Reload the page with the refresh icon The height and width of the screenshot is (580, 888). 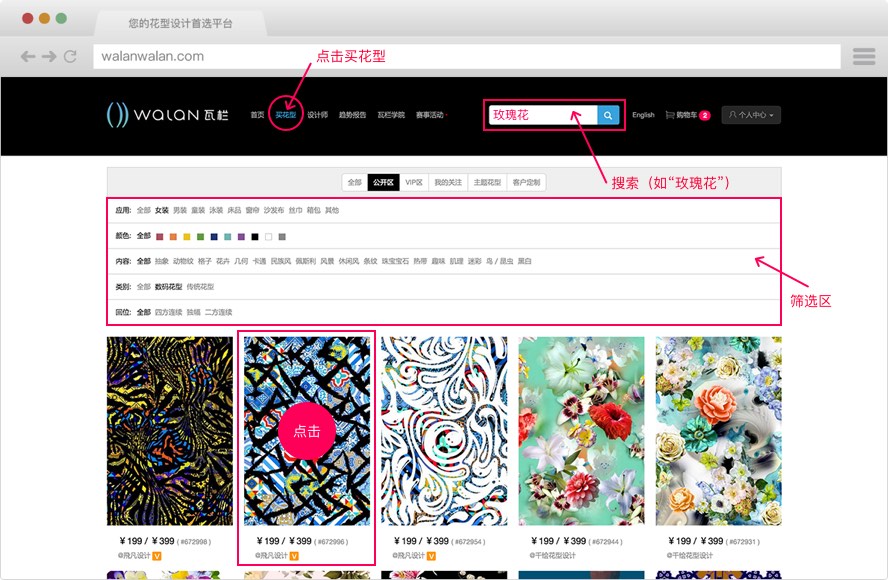click(x=70, y=57)
